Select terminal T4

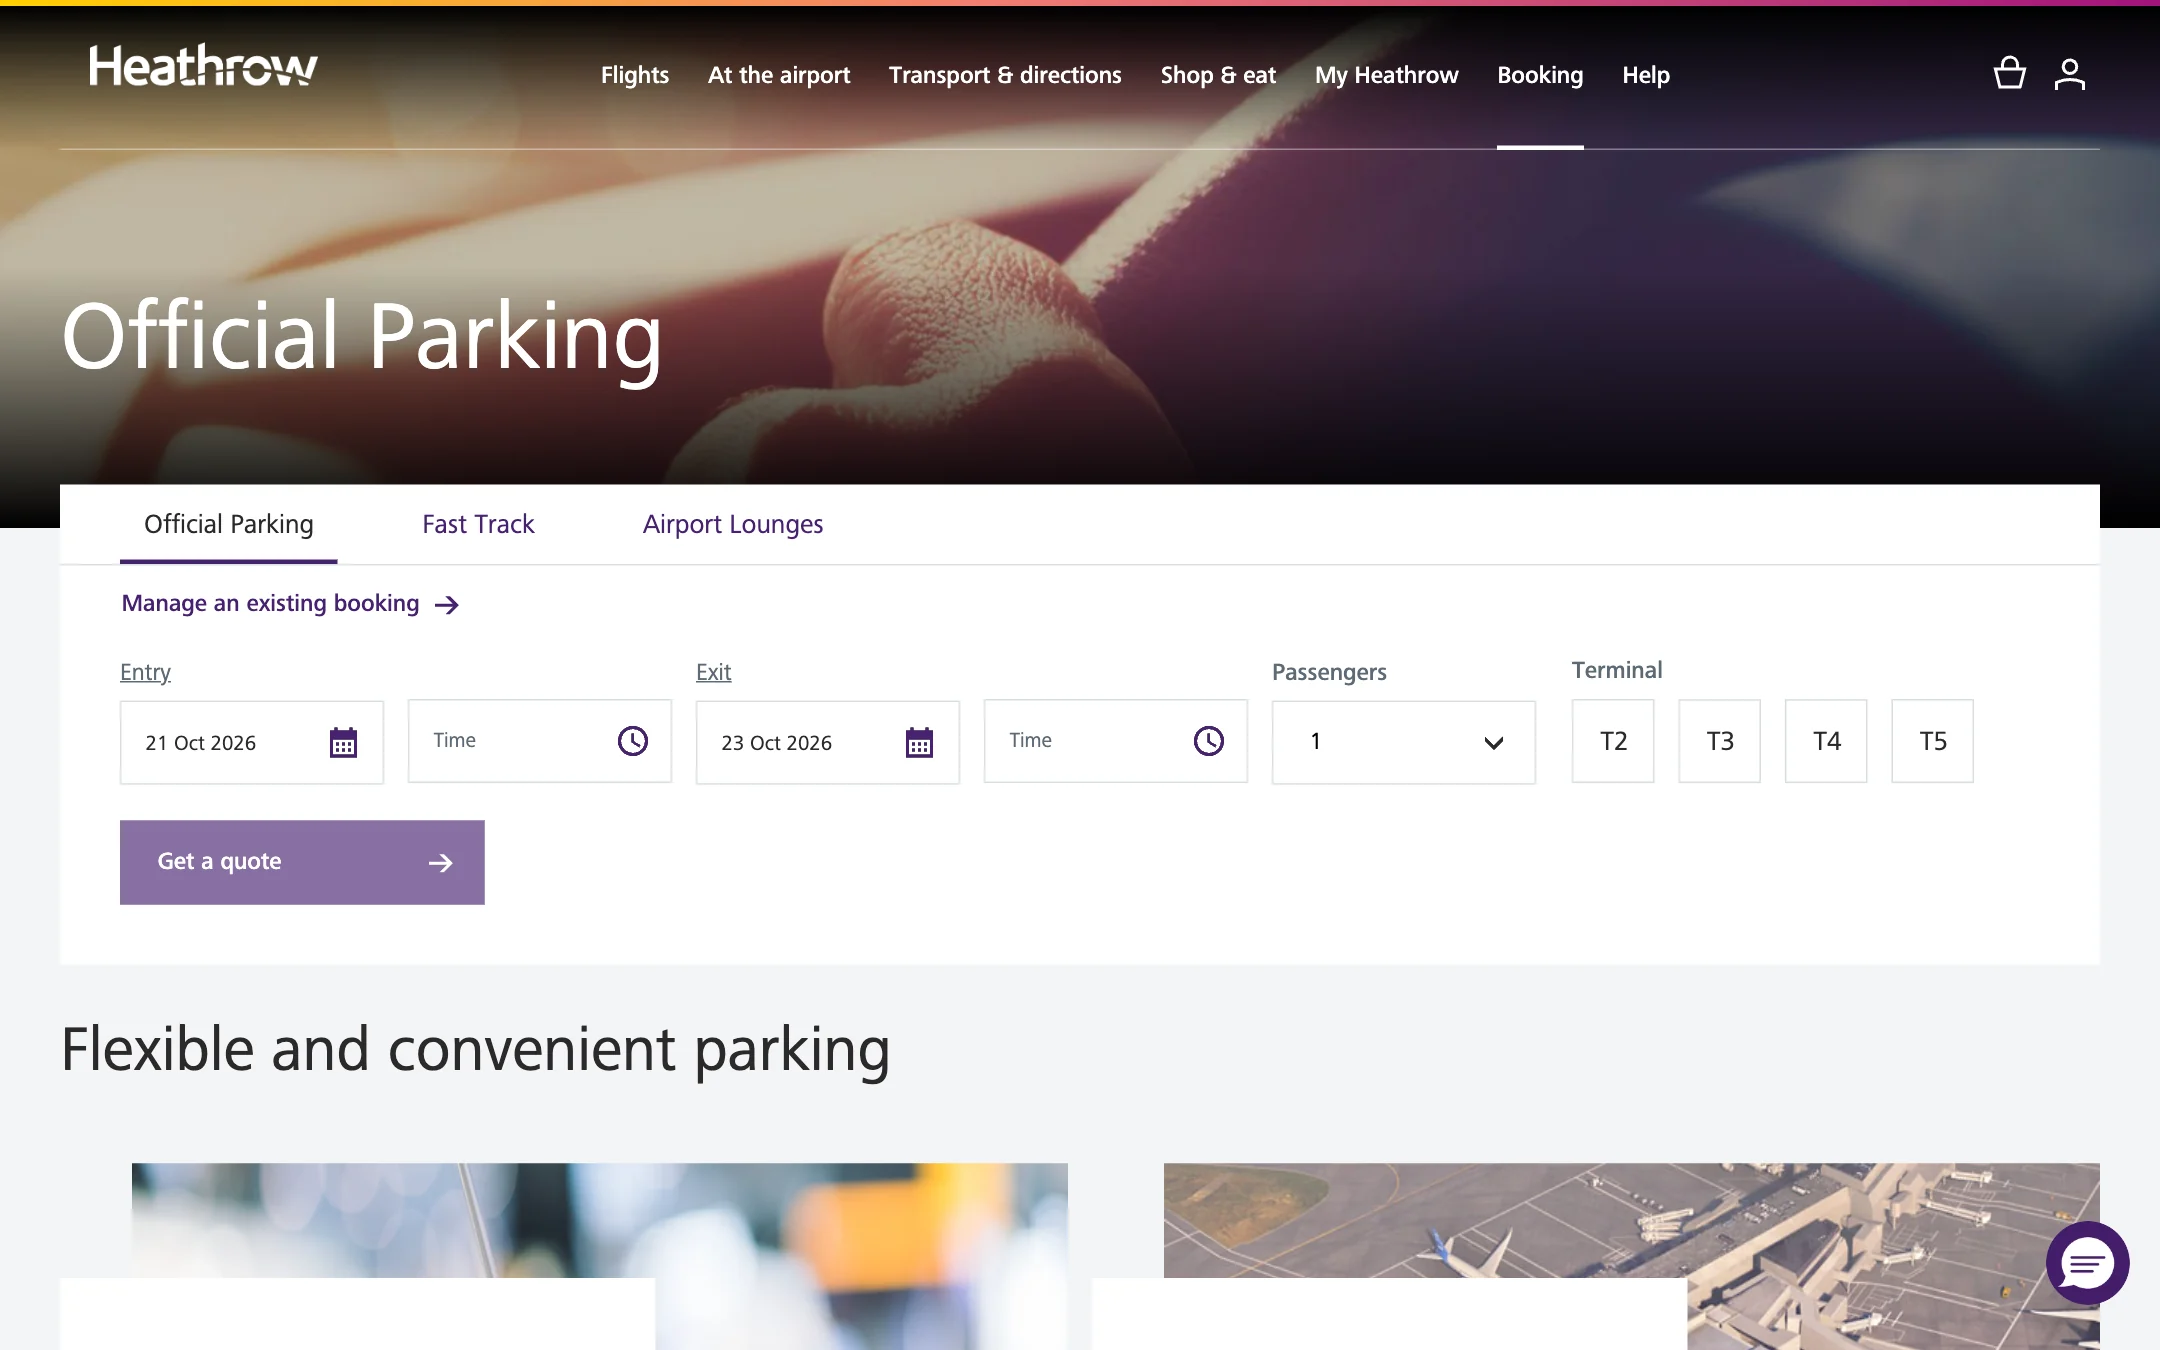tap(1826, 741)
